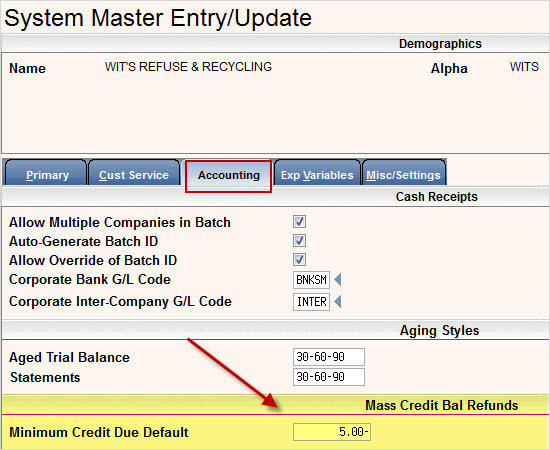Click the Name label in Demographics

pos(27,68)
